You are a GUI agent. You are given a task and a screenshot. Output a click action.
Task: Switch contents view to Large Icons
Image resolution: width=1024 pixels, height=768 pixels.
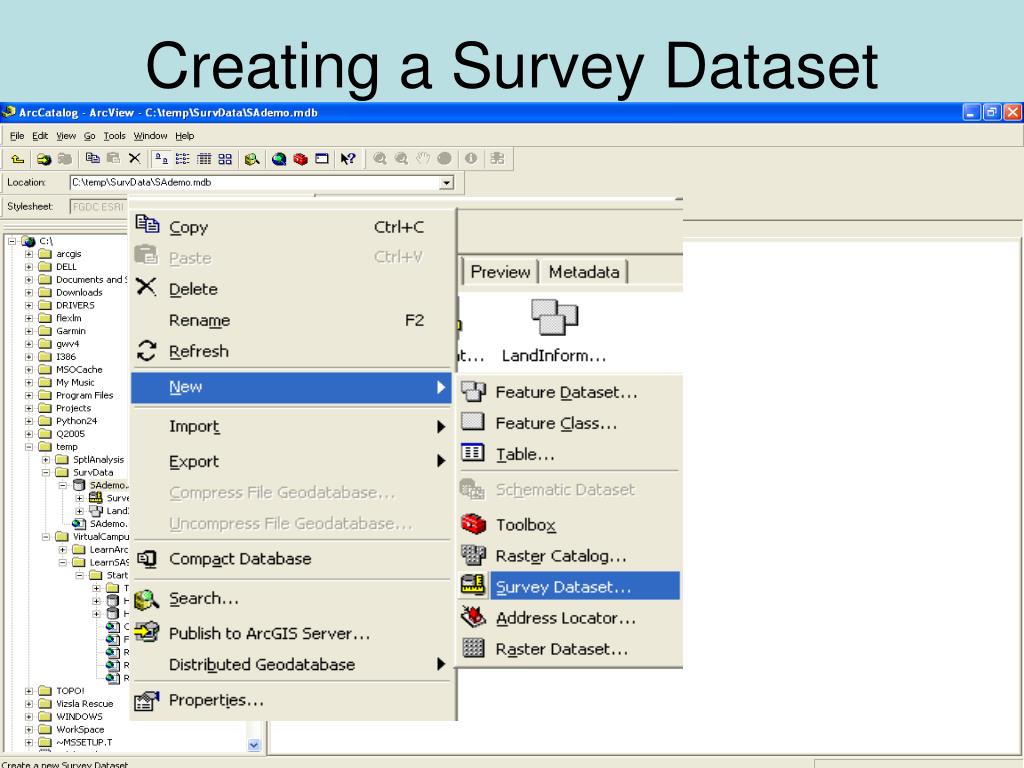coord(161,159)
